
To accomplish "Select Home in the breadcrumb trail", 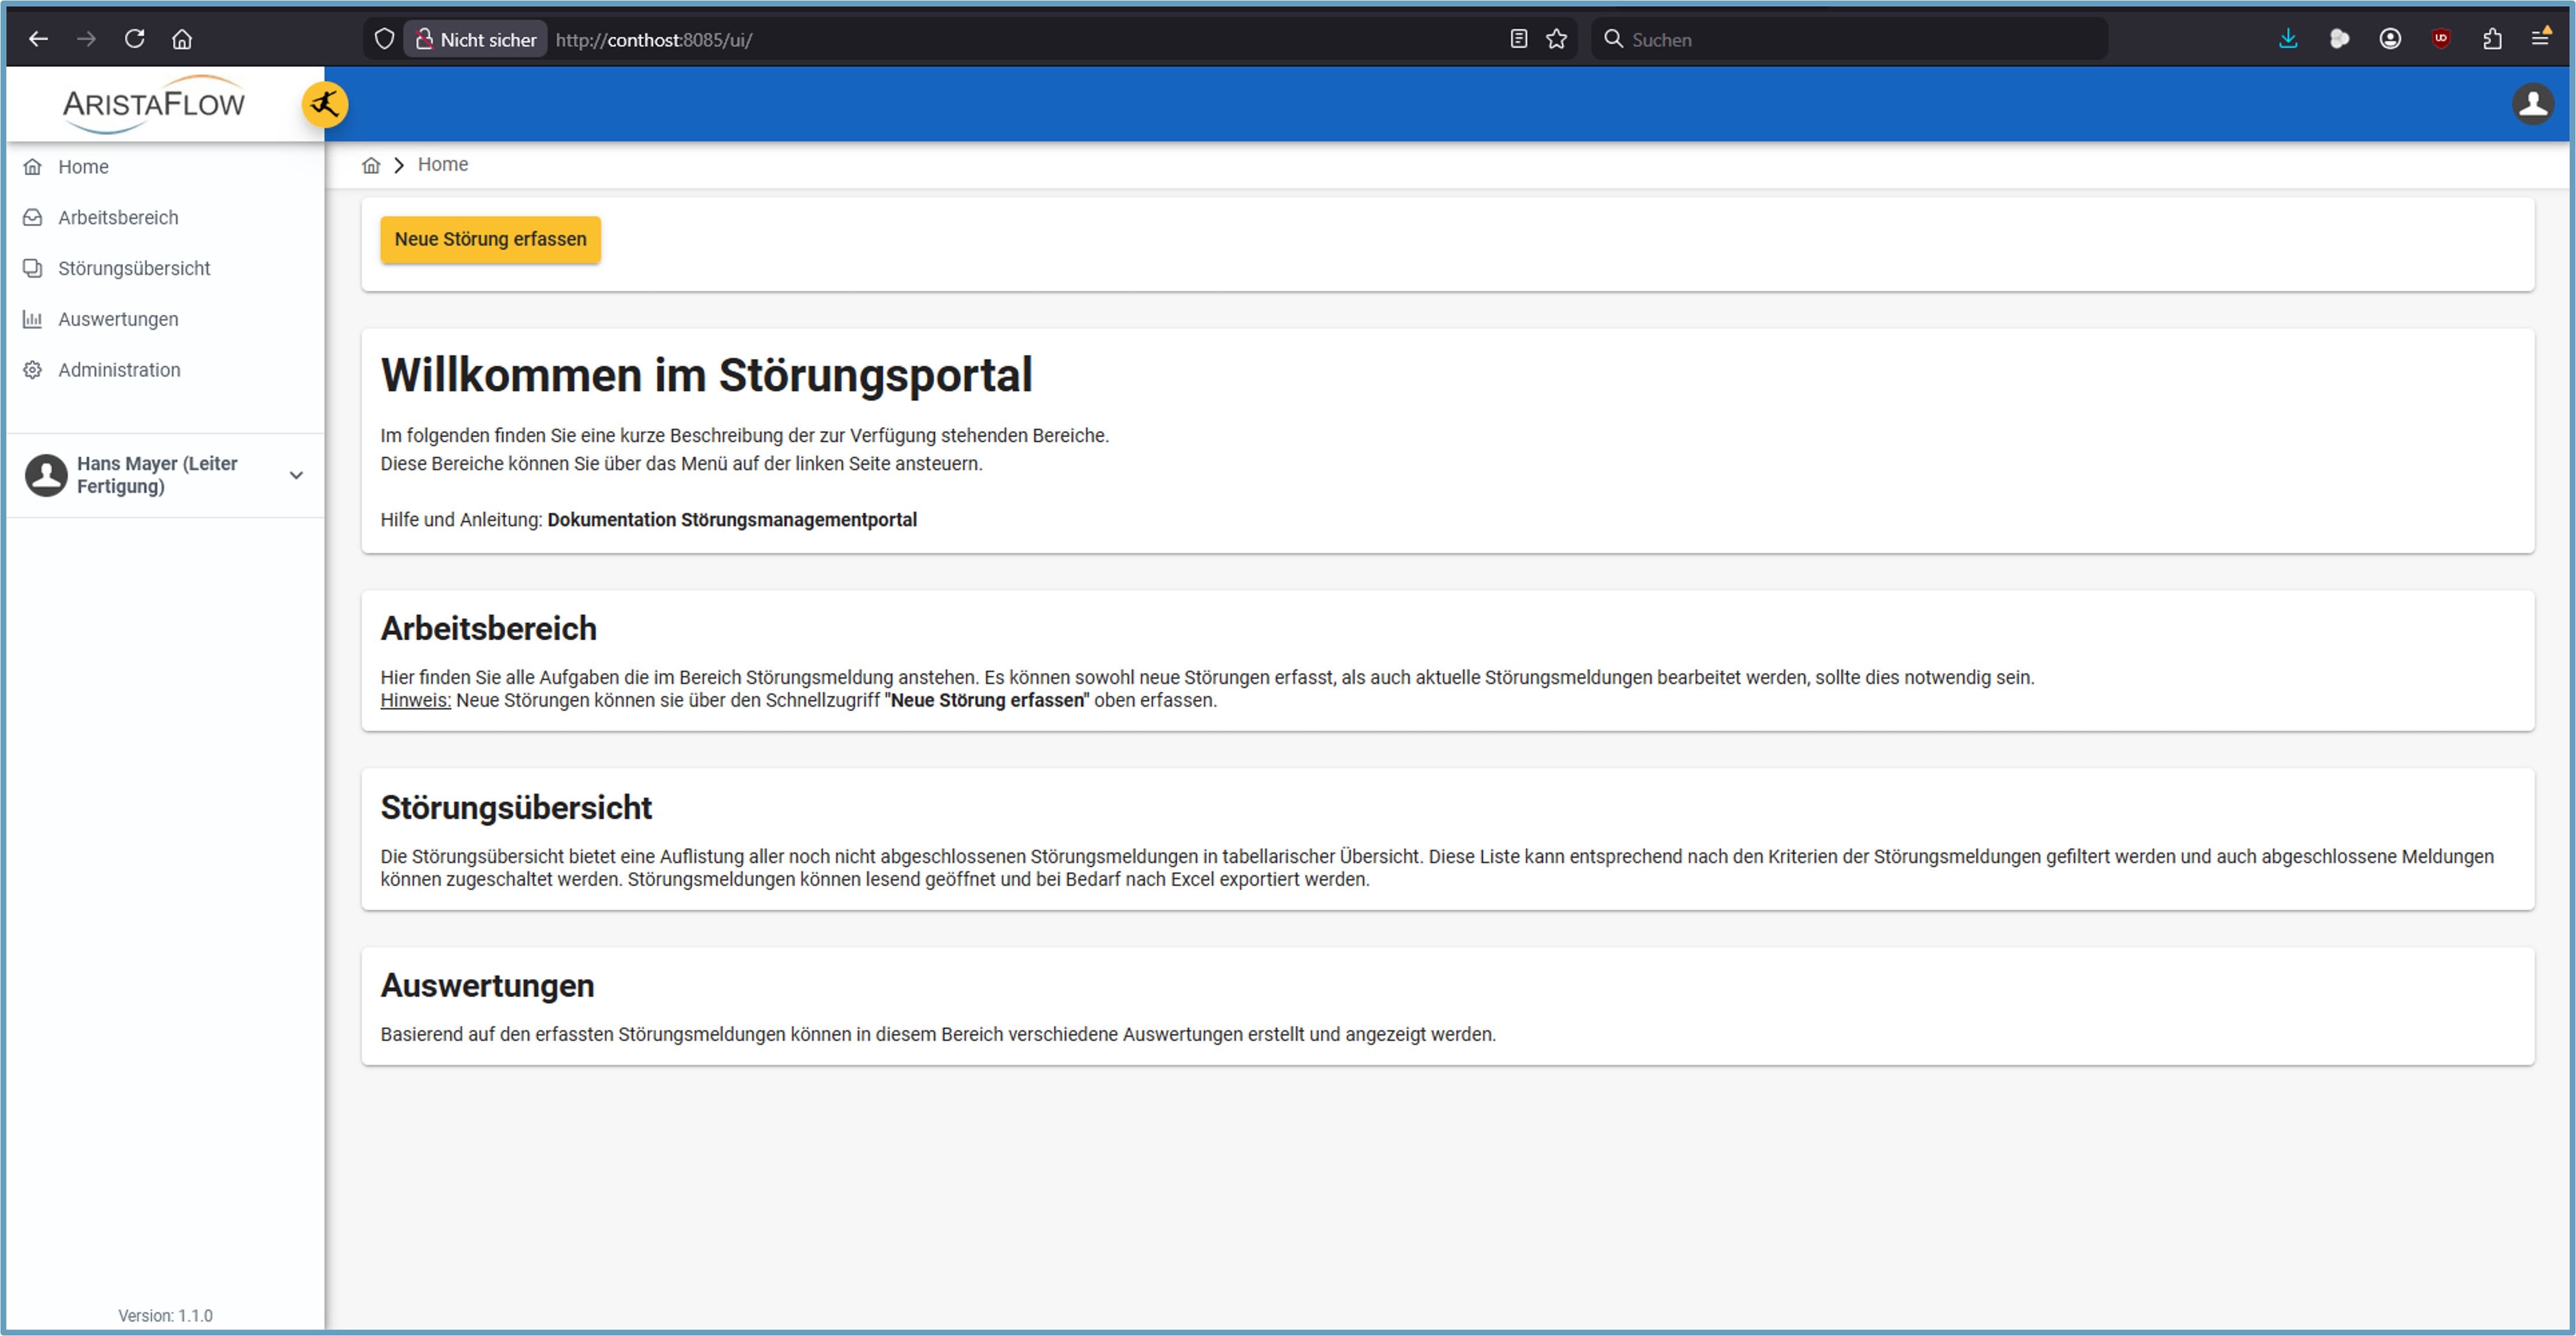I will [443, 164].
